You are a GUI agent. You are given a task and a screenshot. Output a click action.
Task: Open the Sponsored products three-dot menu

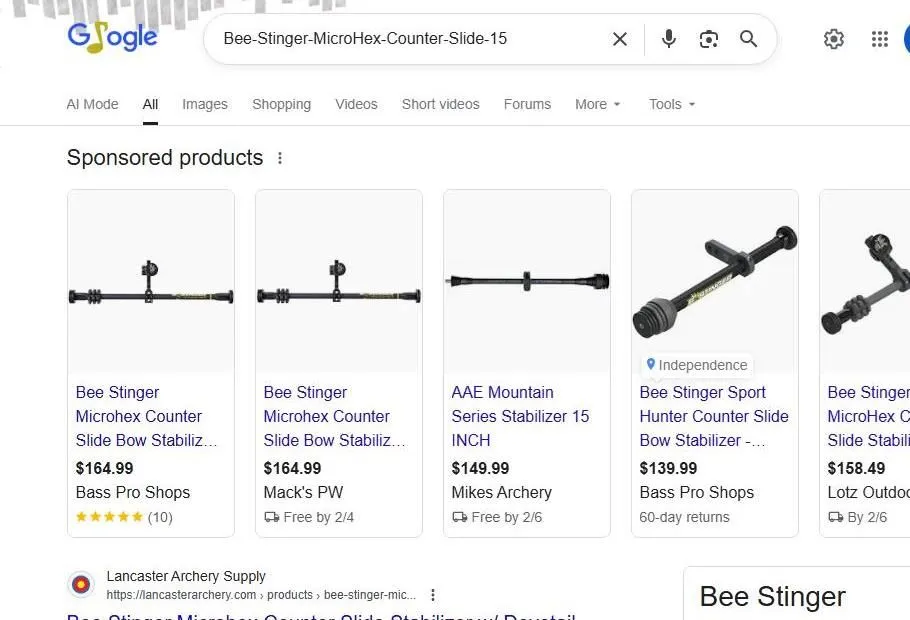[x=280, y=157]
